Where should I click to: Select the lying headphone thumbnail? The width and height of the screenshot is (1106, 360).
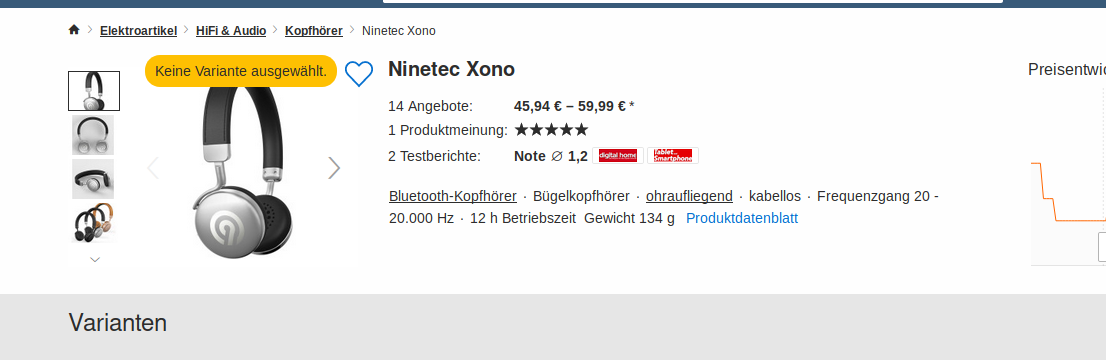tap(93, 179)
